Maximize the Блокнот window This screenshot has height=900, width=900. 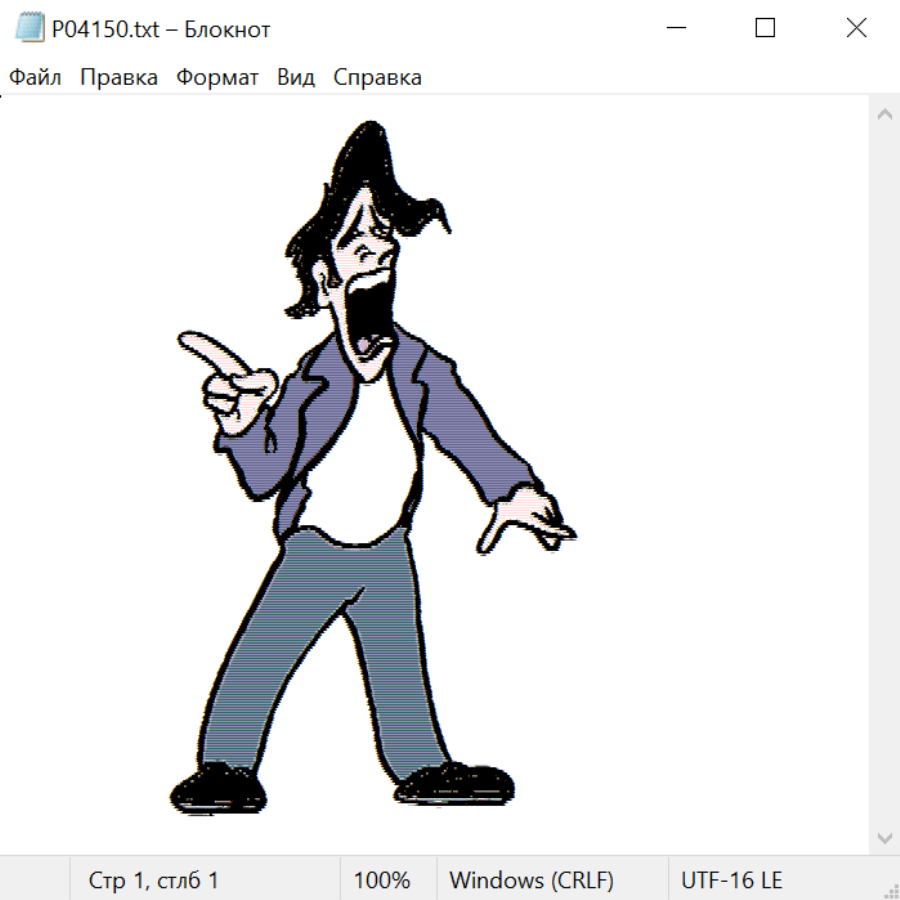pos(765,28)
